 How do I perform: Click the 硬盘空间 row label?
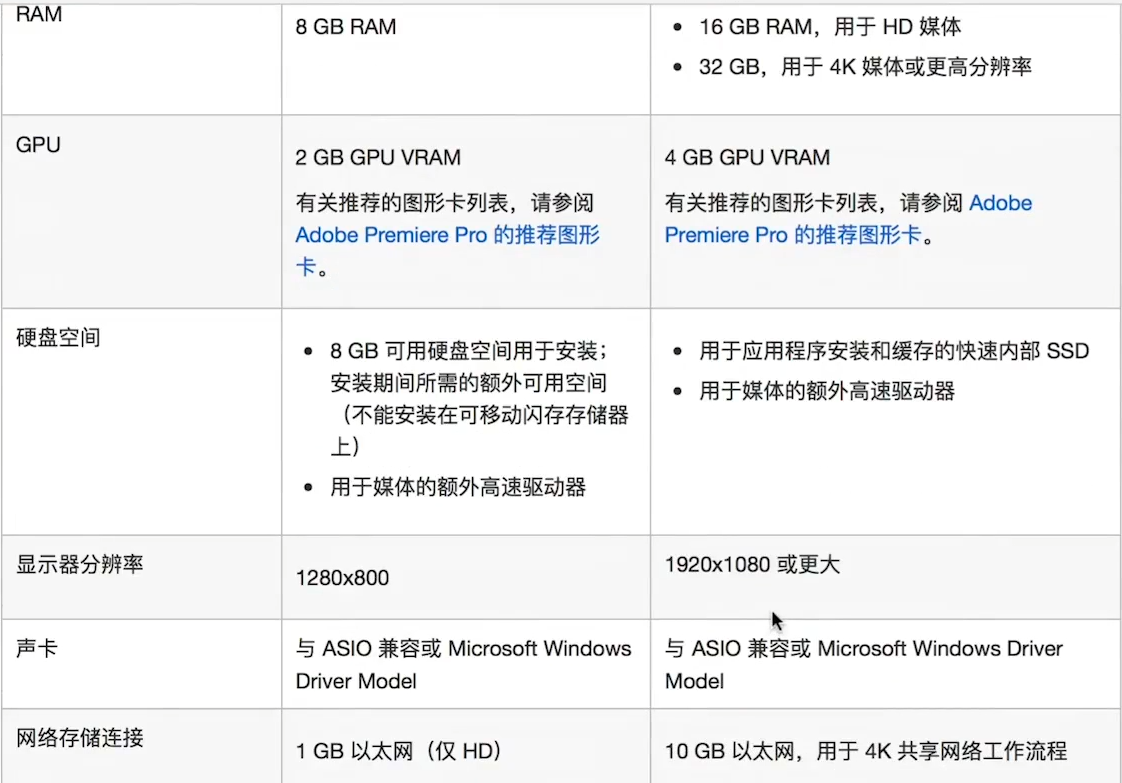(x=58, y=337)
